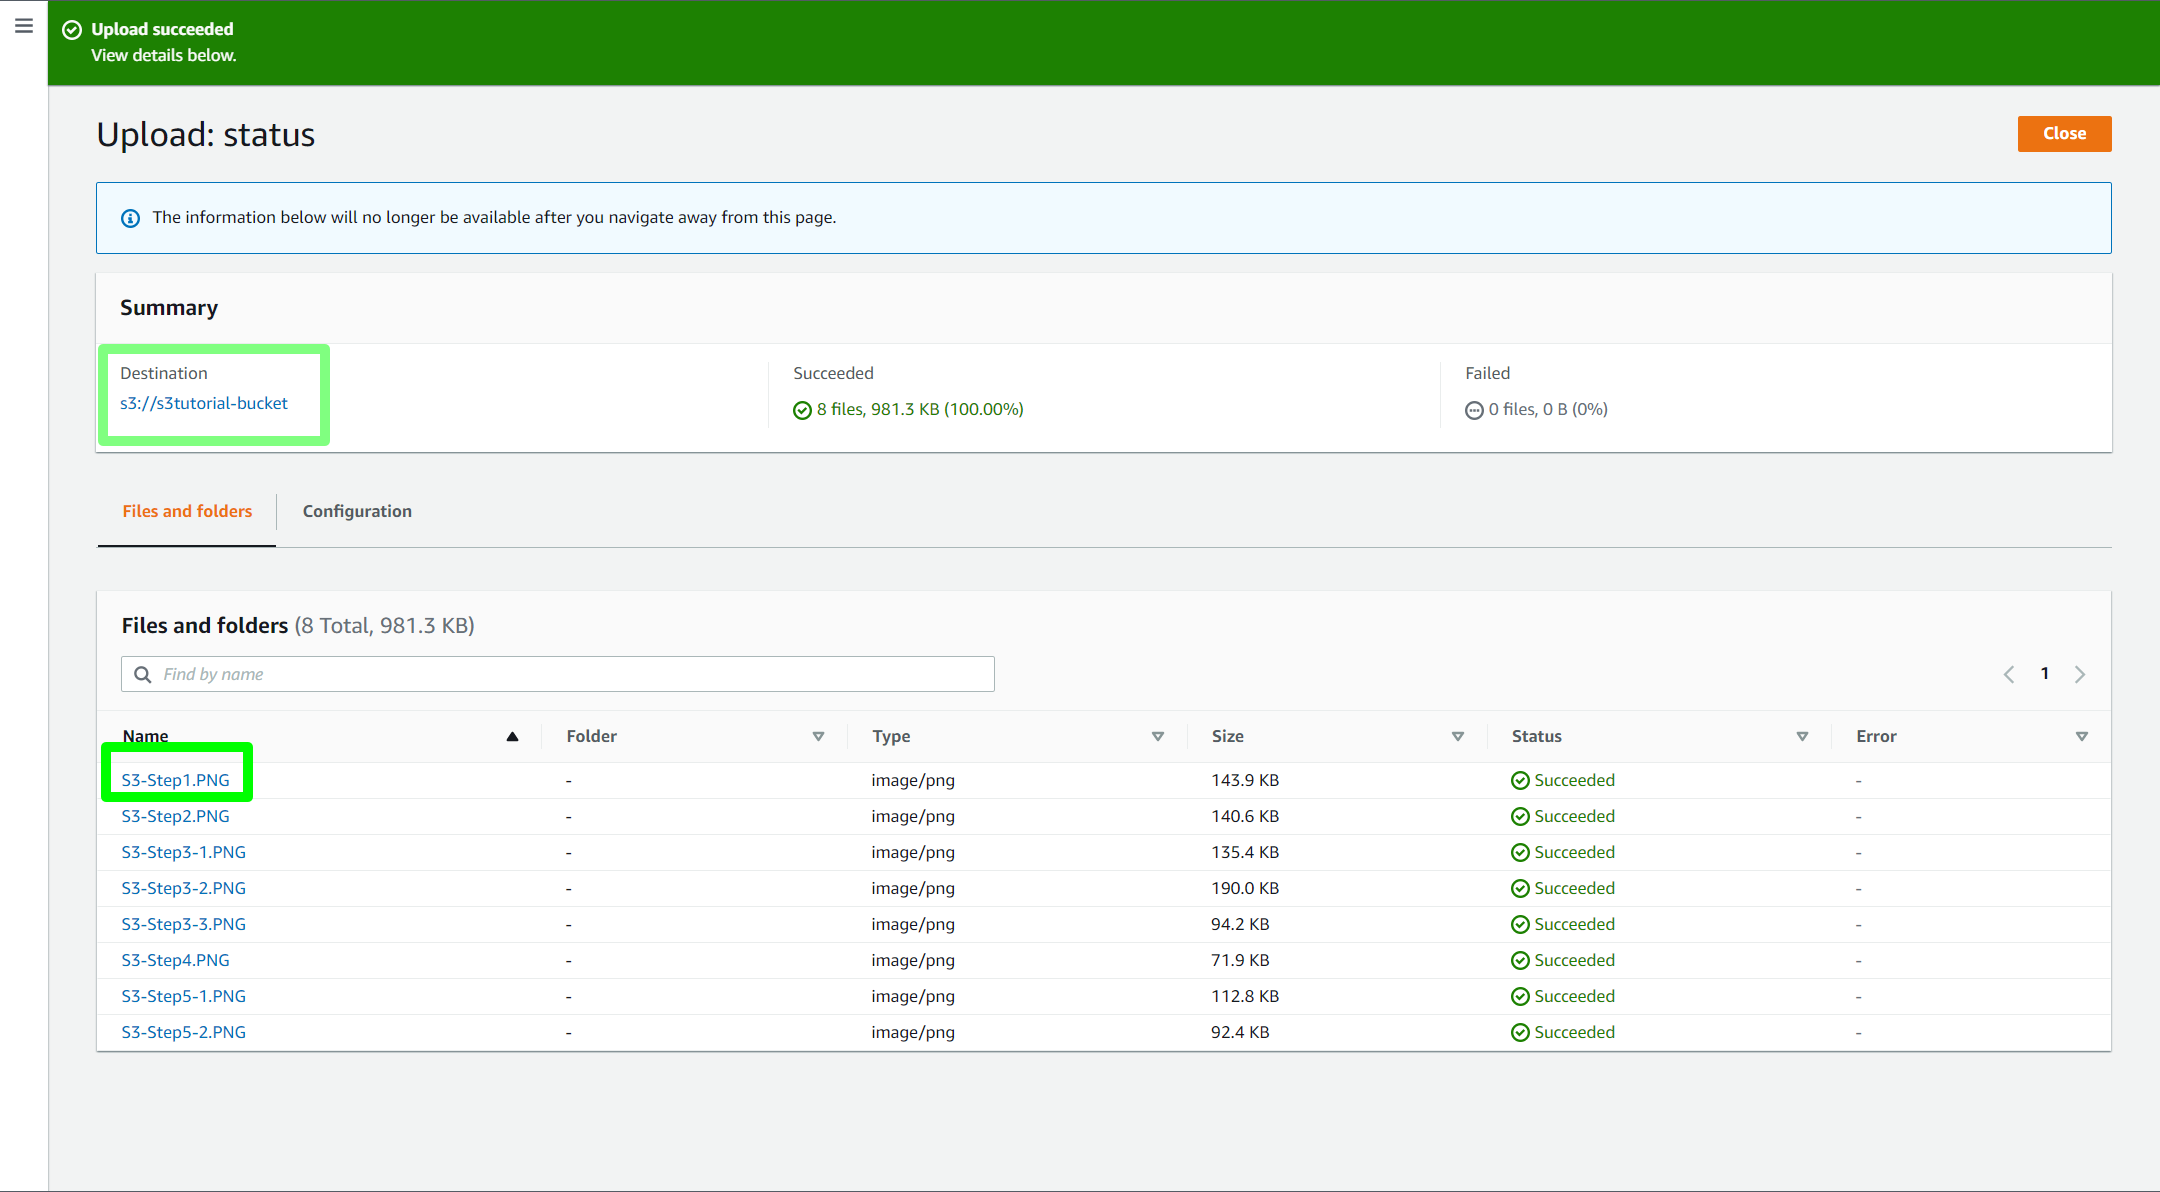2160x1192 pixels.
Task: Click the Failed summary status icon
Action: (1474, 410)
